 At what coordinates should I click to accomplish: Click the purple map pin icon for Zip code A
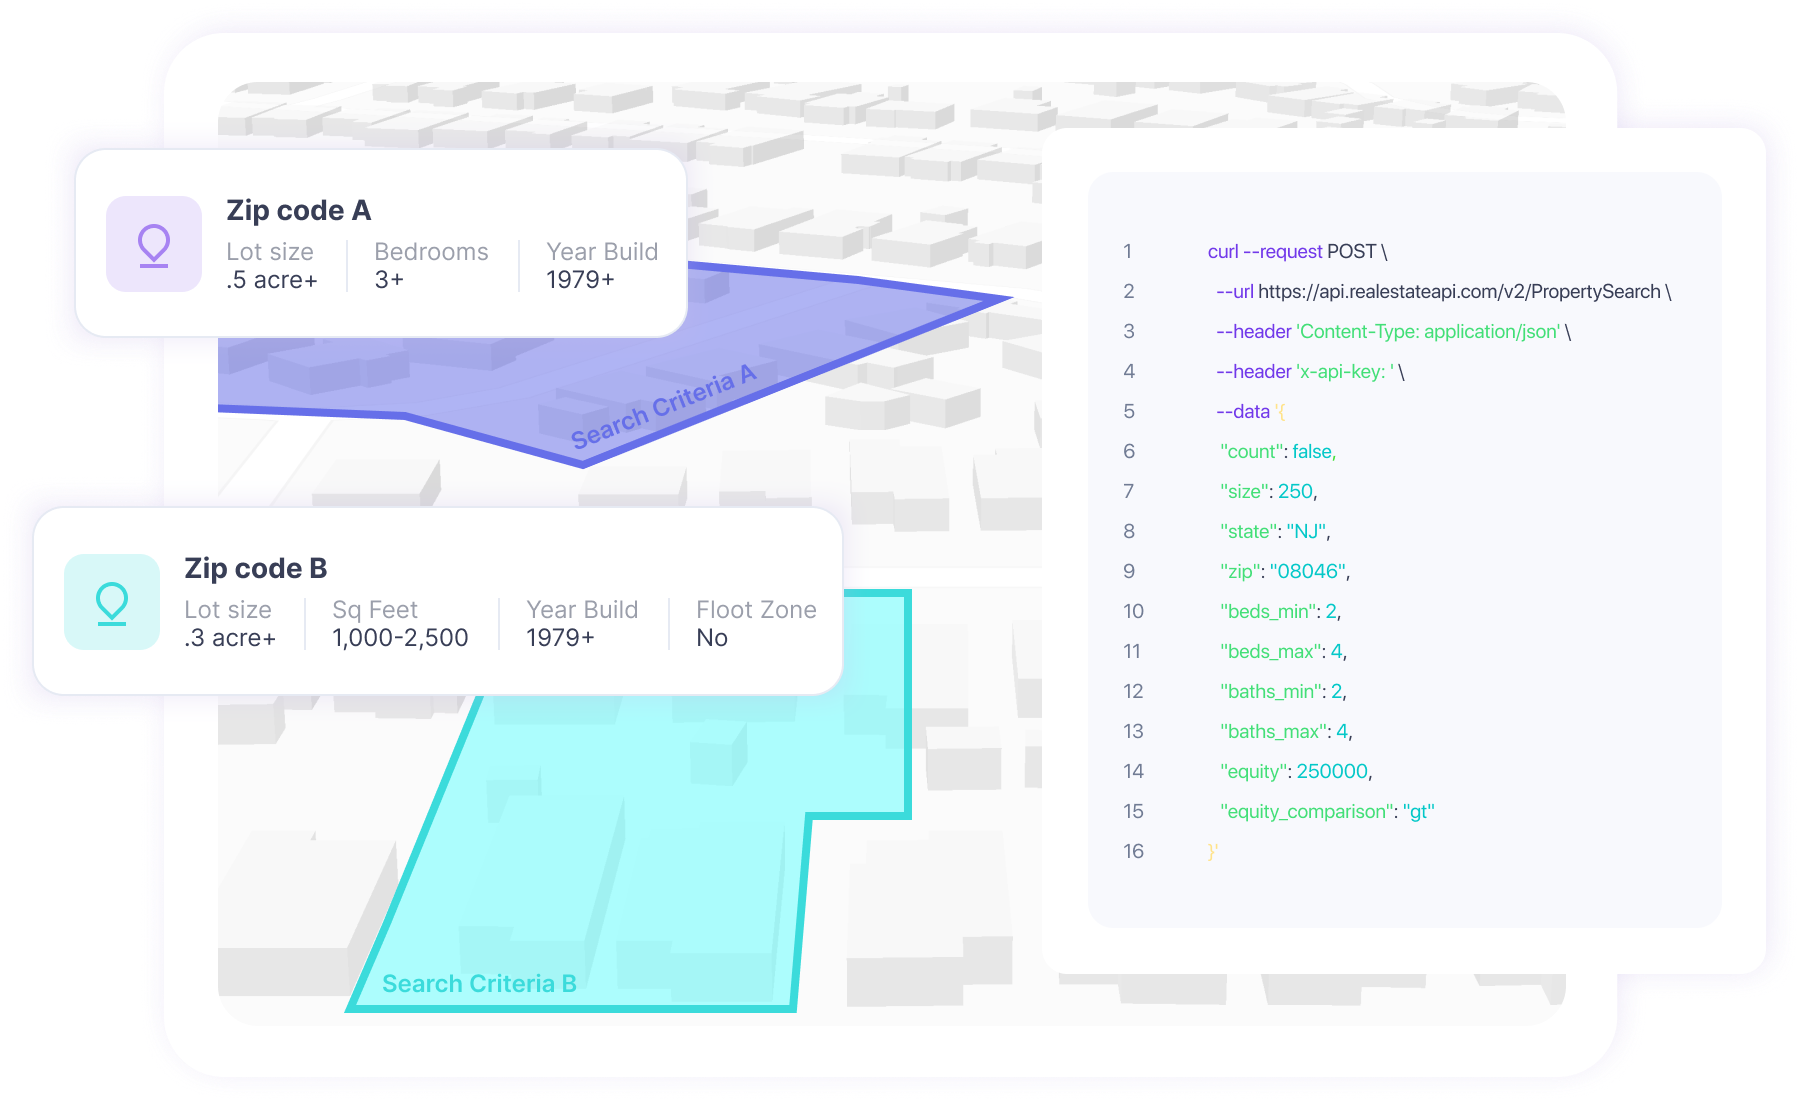pos(154,245)
